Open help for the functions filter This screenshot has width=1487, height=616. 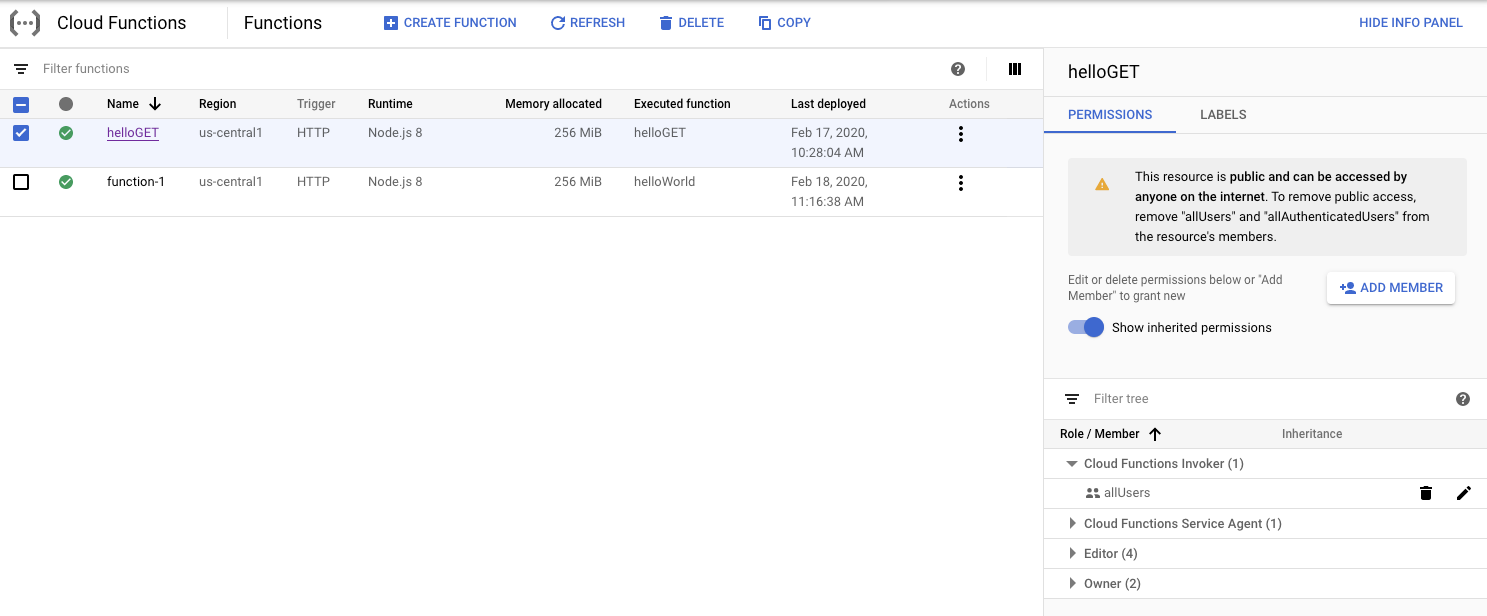click(x=958, y=69)
